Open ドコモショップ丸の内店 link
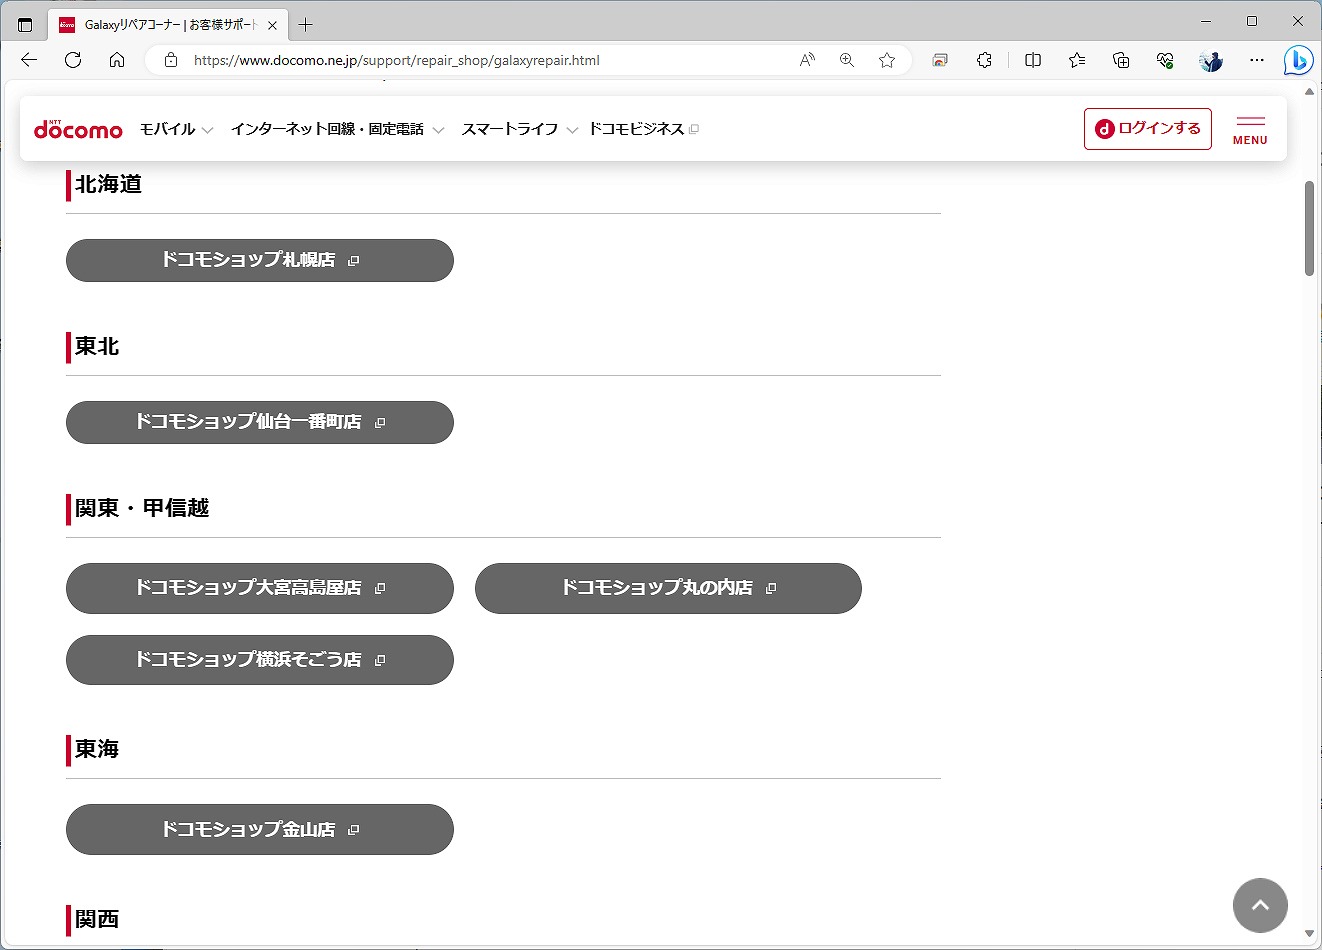Image resolution: width=1322 pixels, height=950 pixels. tap(668, 588)
